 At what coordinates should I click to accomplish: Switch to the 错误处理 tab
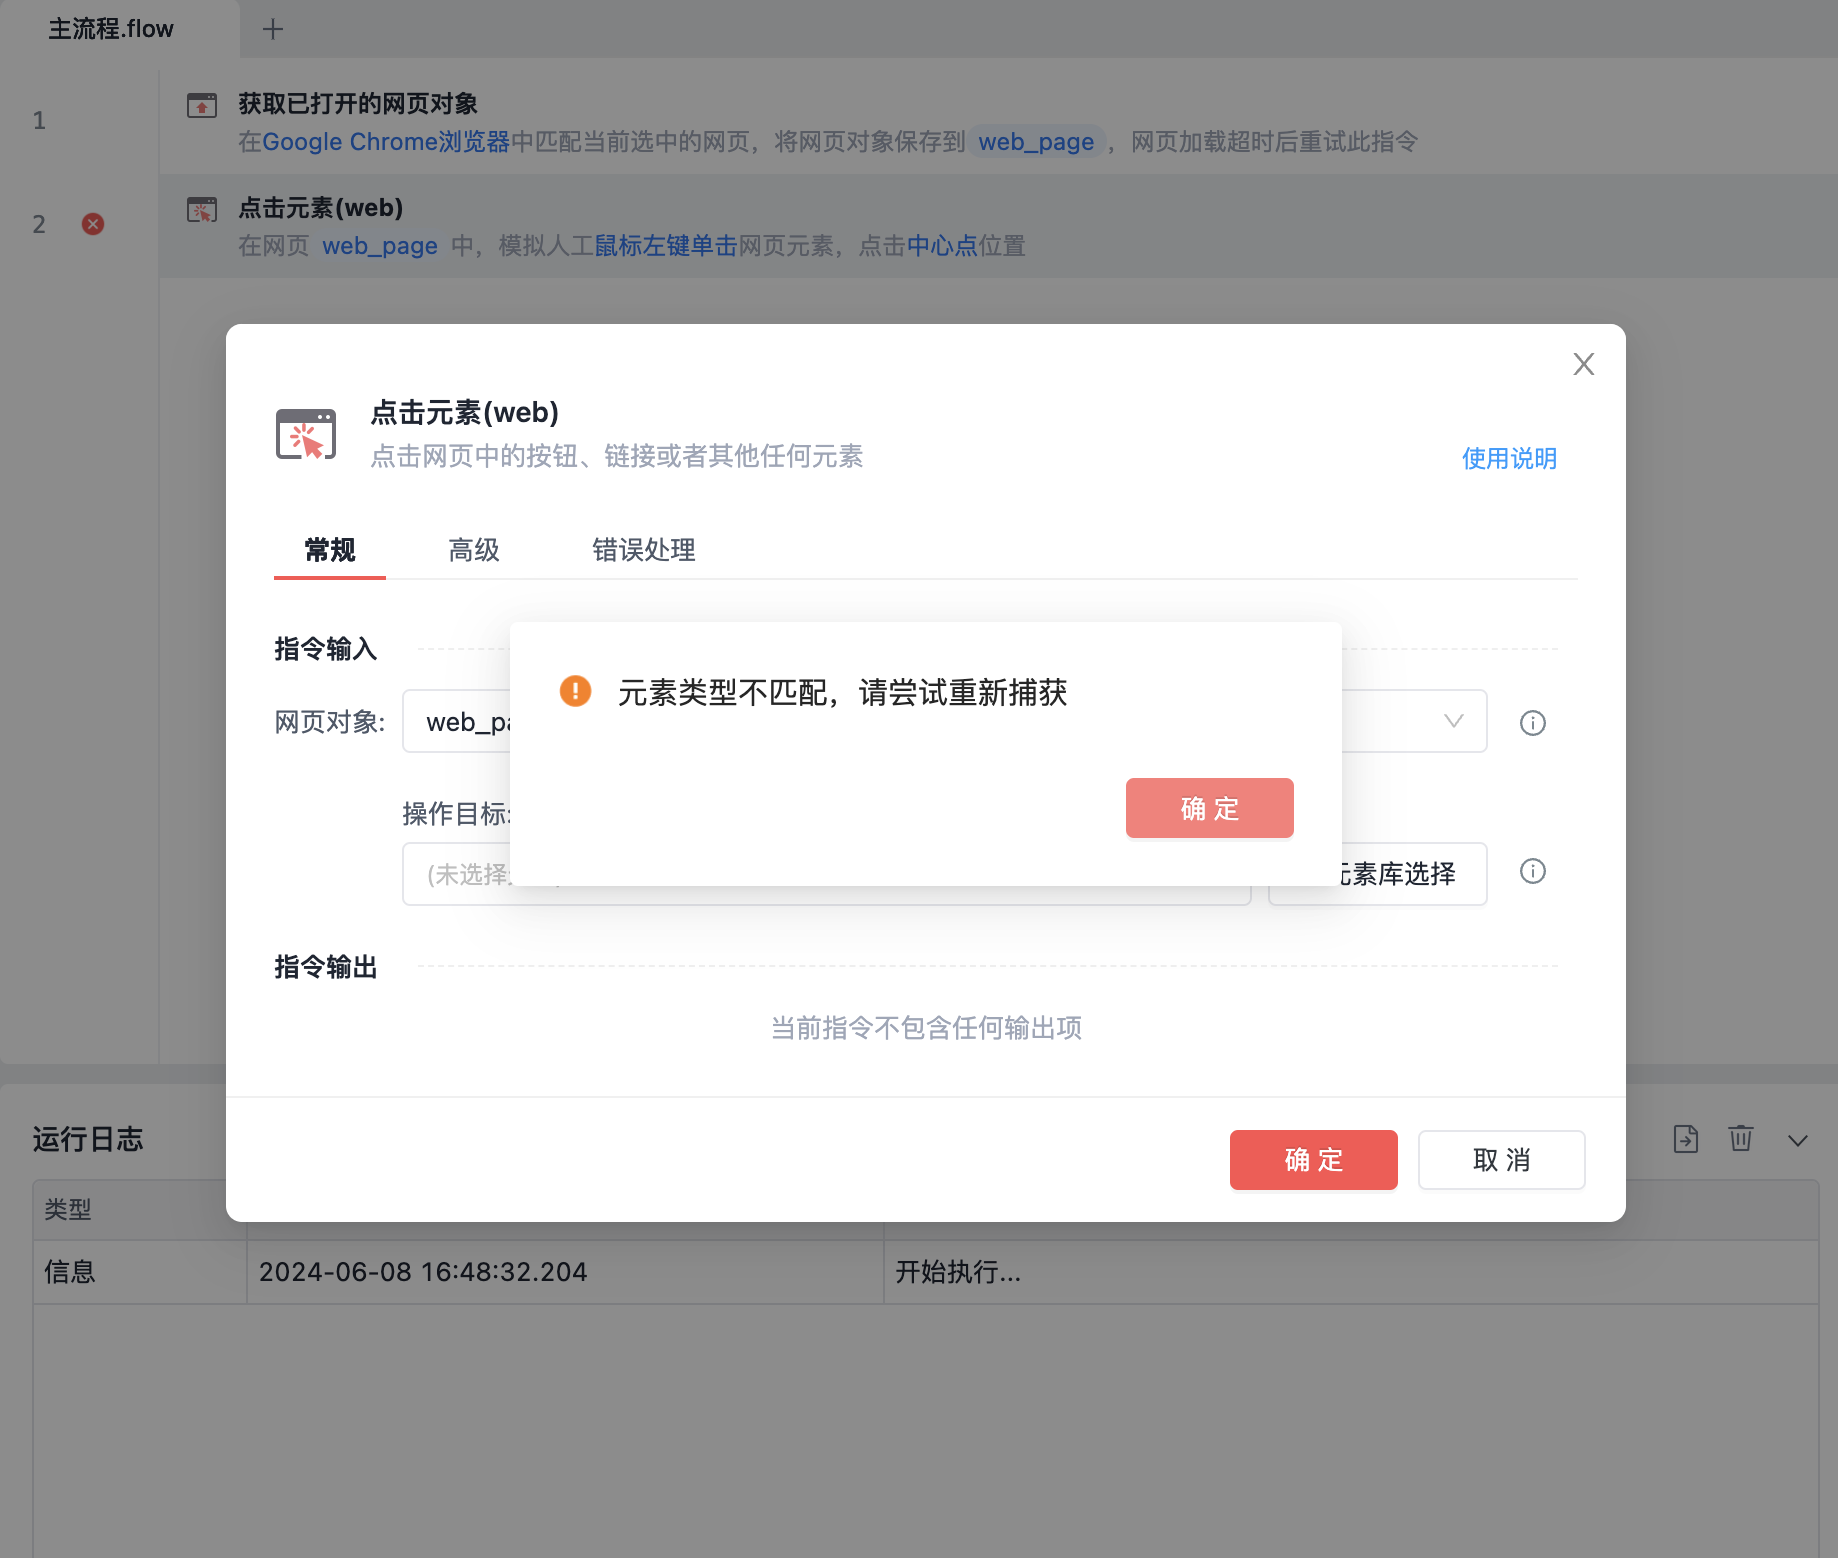point(644,549)
